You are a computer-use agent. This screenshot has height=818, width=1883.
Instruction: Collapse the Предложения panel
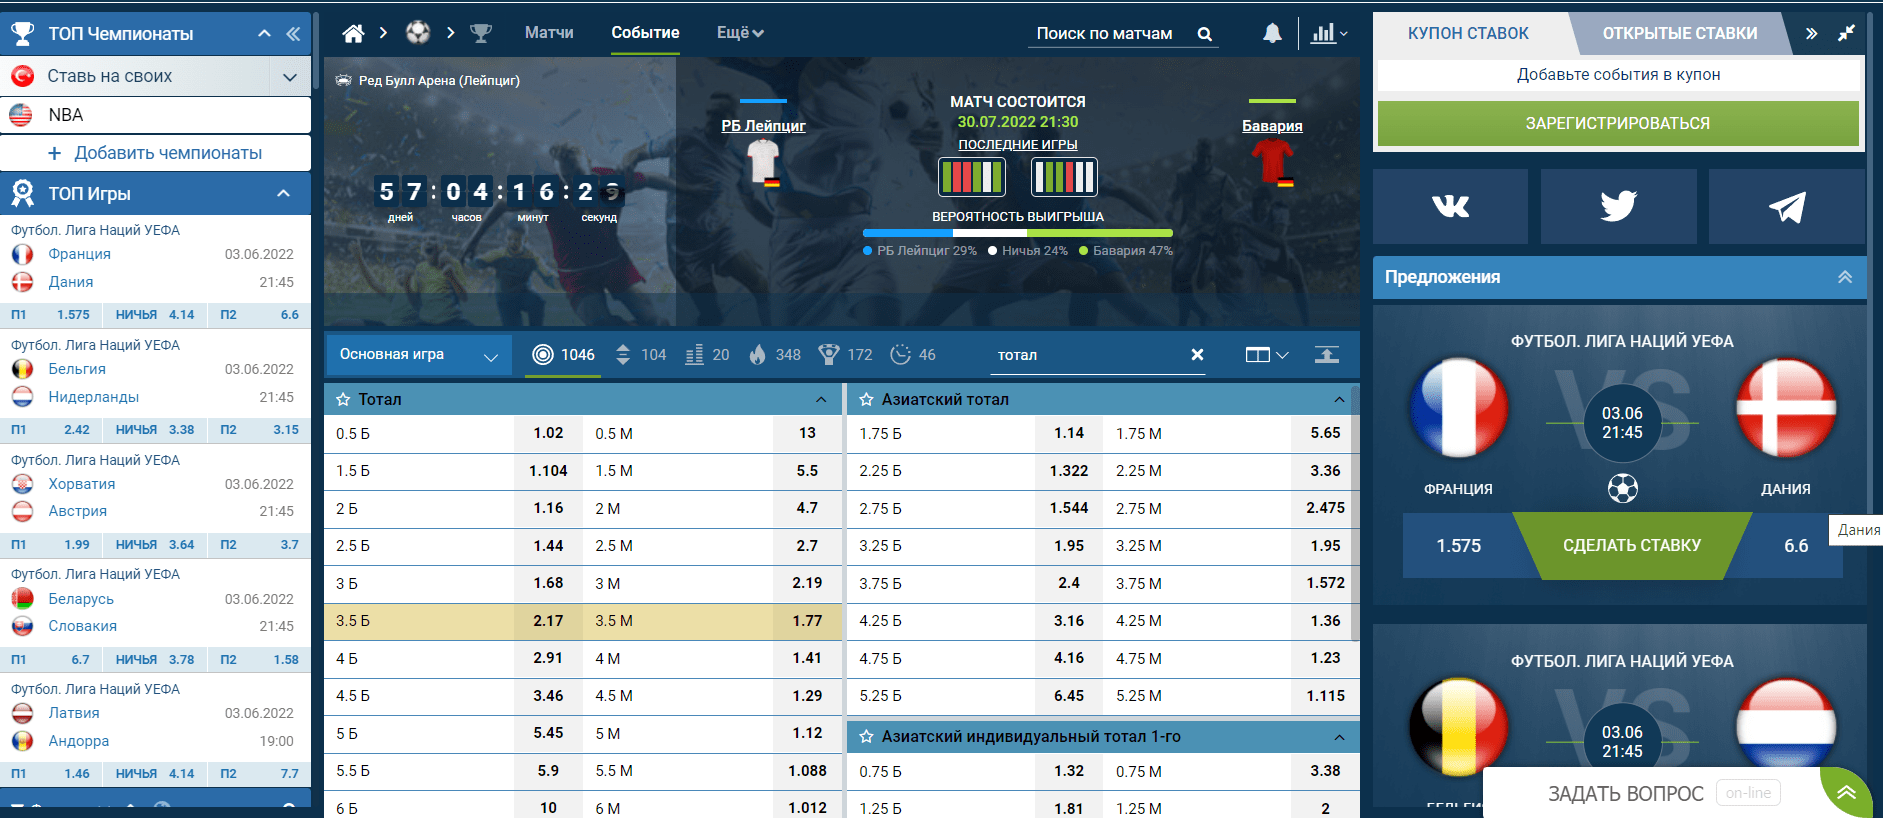click(x=1845, y=277)
